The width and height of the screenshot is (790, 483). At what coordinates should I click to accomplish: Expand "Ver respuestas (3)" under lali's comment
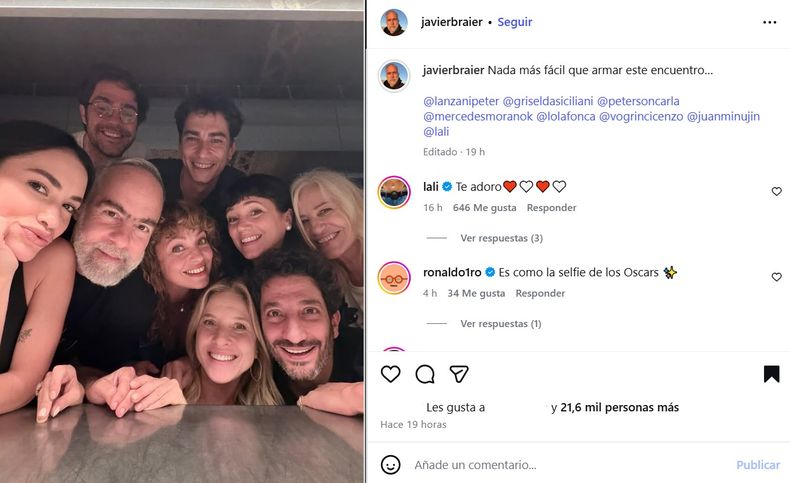(x=501, y=238)
